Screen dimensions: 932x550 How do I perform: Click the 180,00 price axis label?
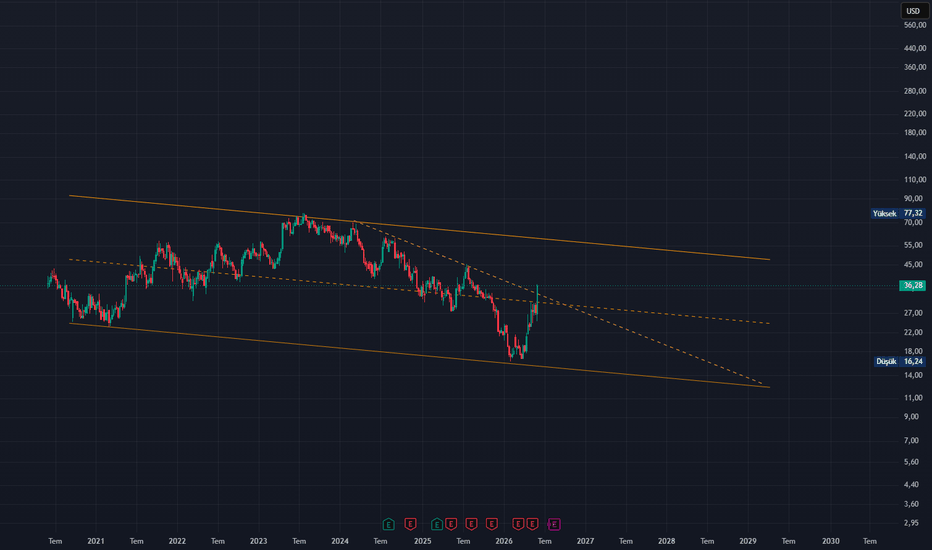pos(915,133)
